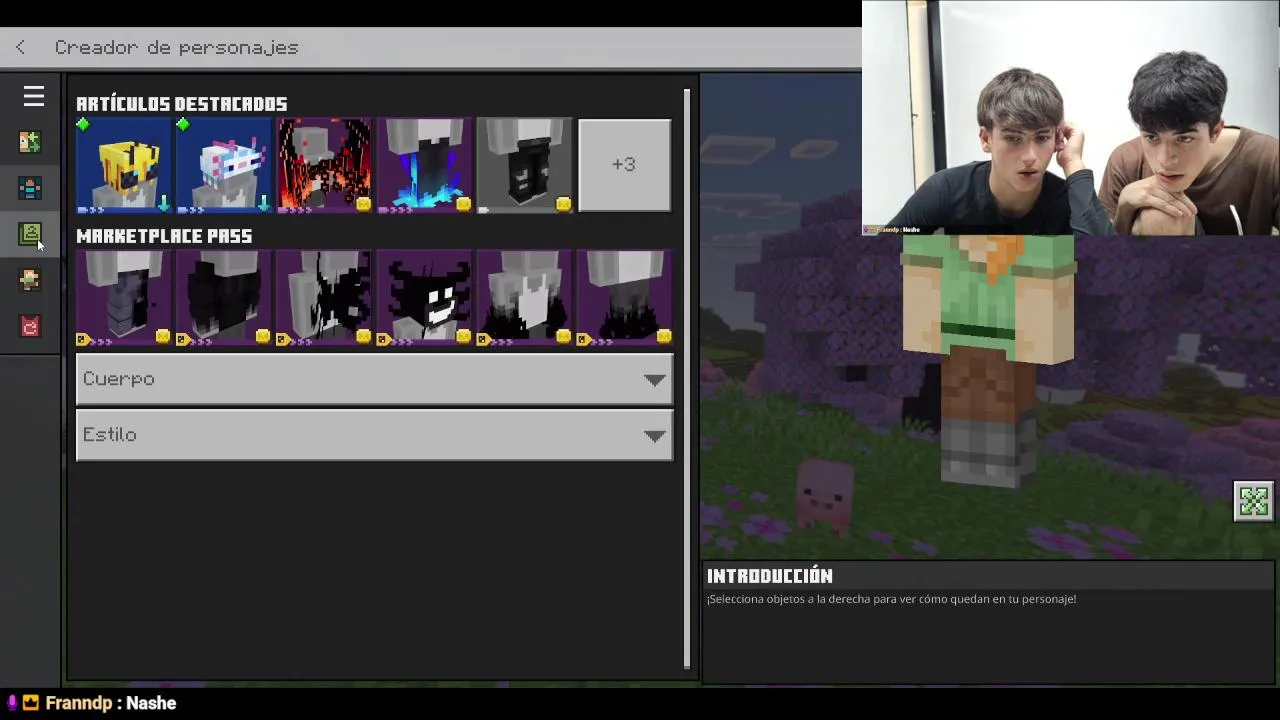1280x720 pixels.
Task: Click the purple badge icon beside Franndp
Action: (x=11, y=703)
